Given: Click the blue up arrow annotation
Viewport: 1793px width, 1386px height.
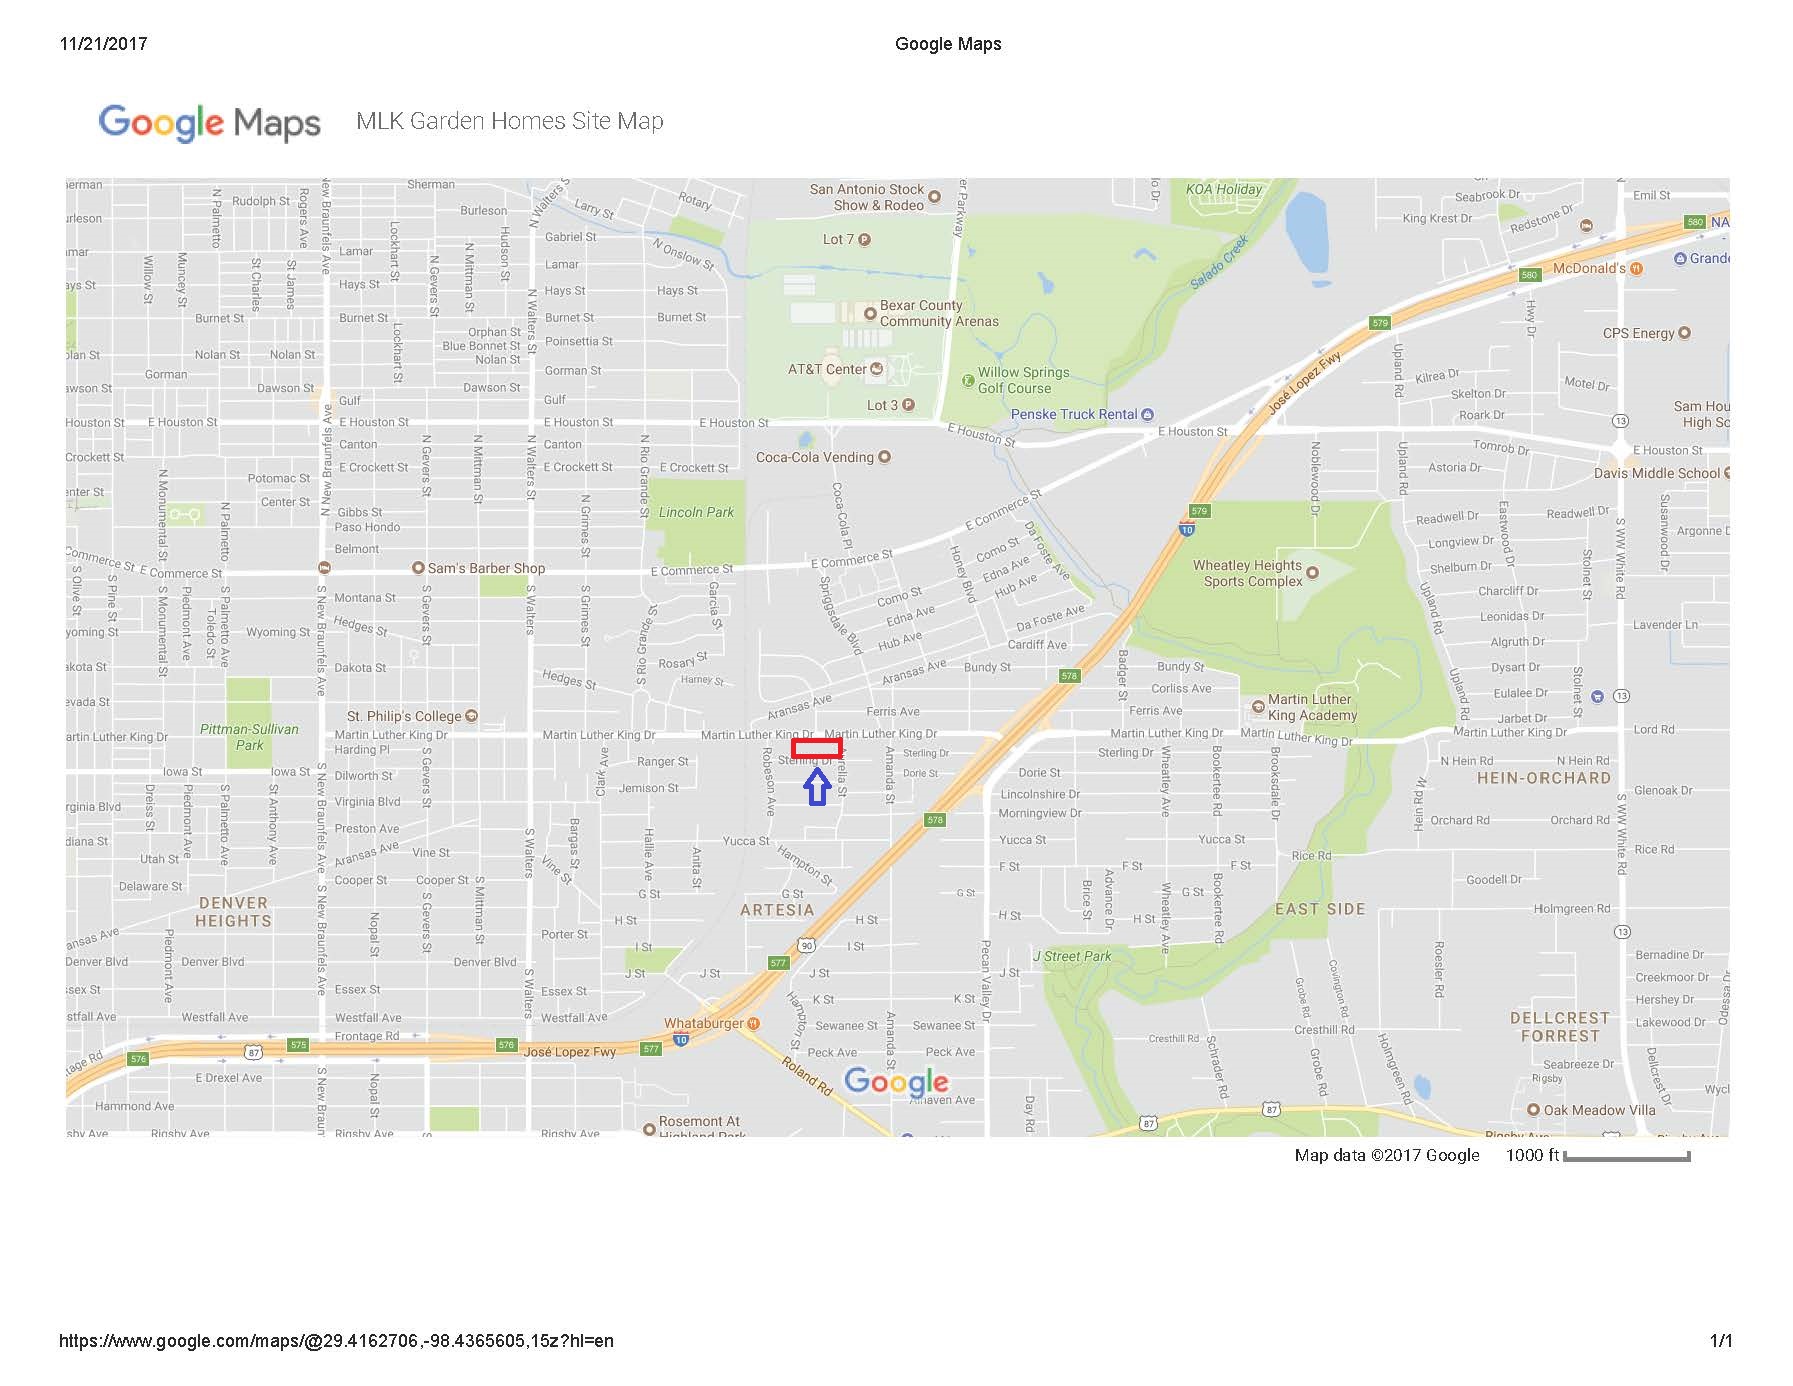Looking at the screenshot, I should pos(817,786).
